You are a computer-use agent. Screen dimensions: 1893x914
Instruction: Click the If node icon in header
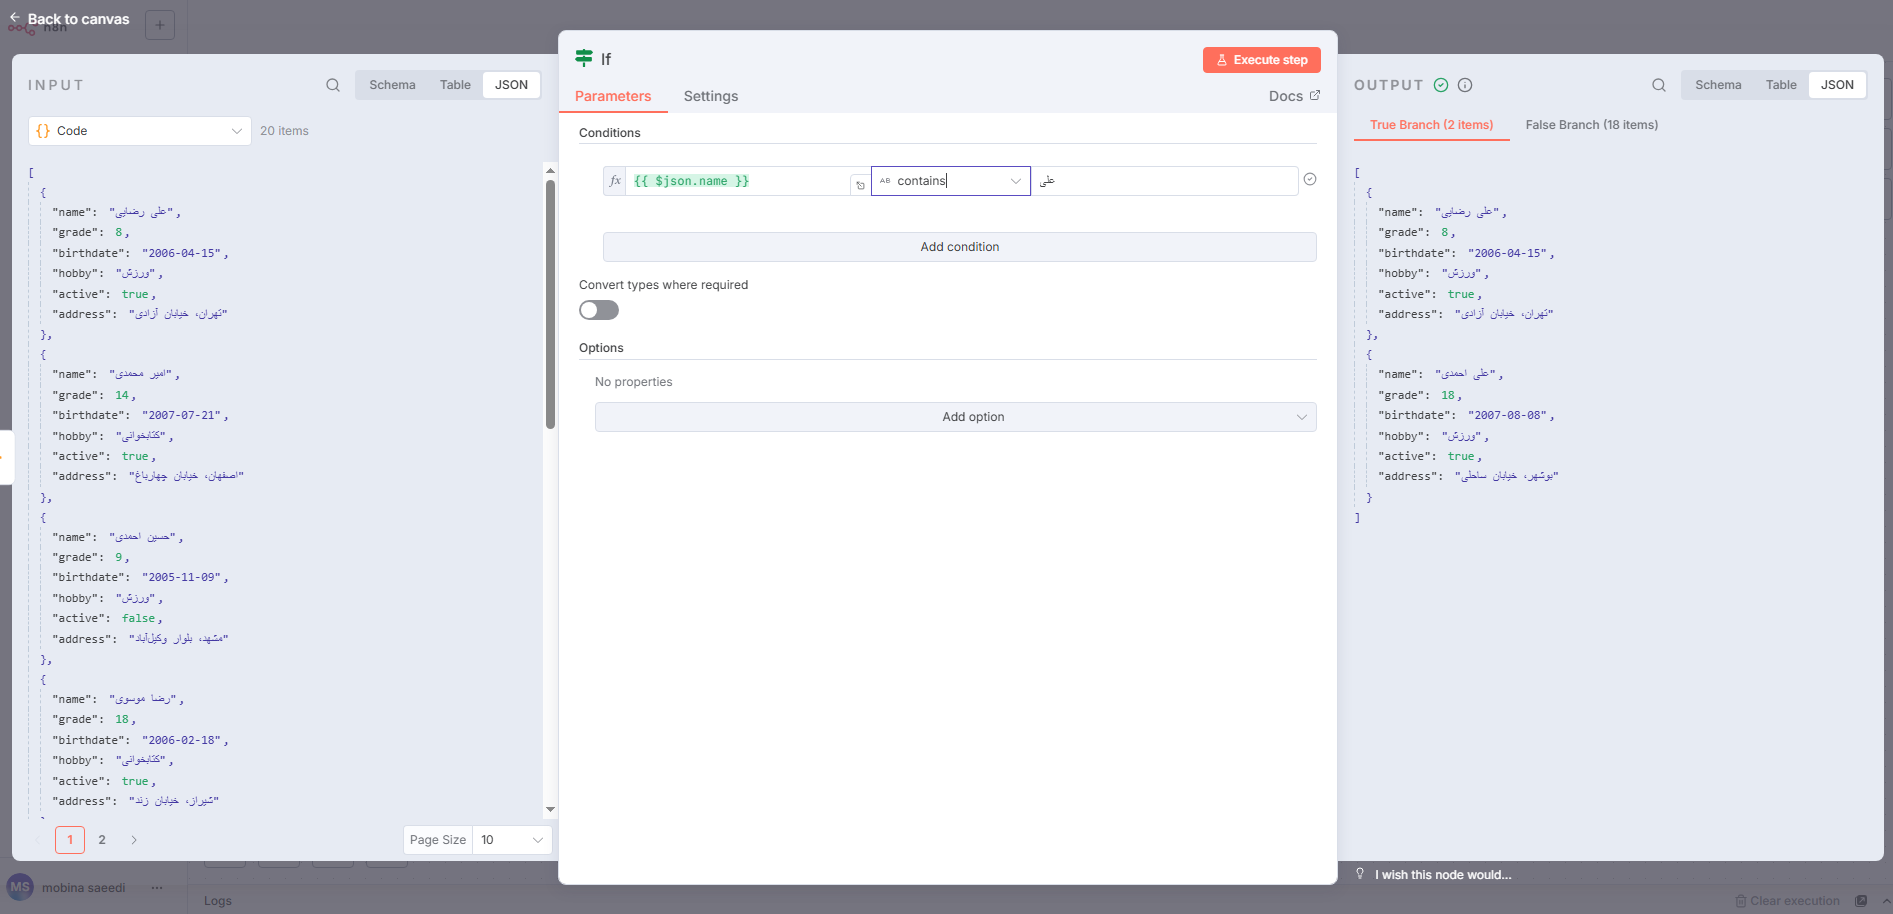[584, 59]
